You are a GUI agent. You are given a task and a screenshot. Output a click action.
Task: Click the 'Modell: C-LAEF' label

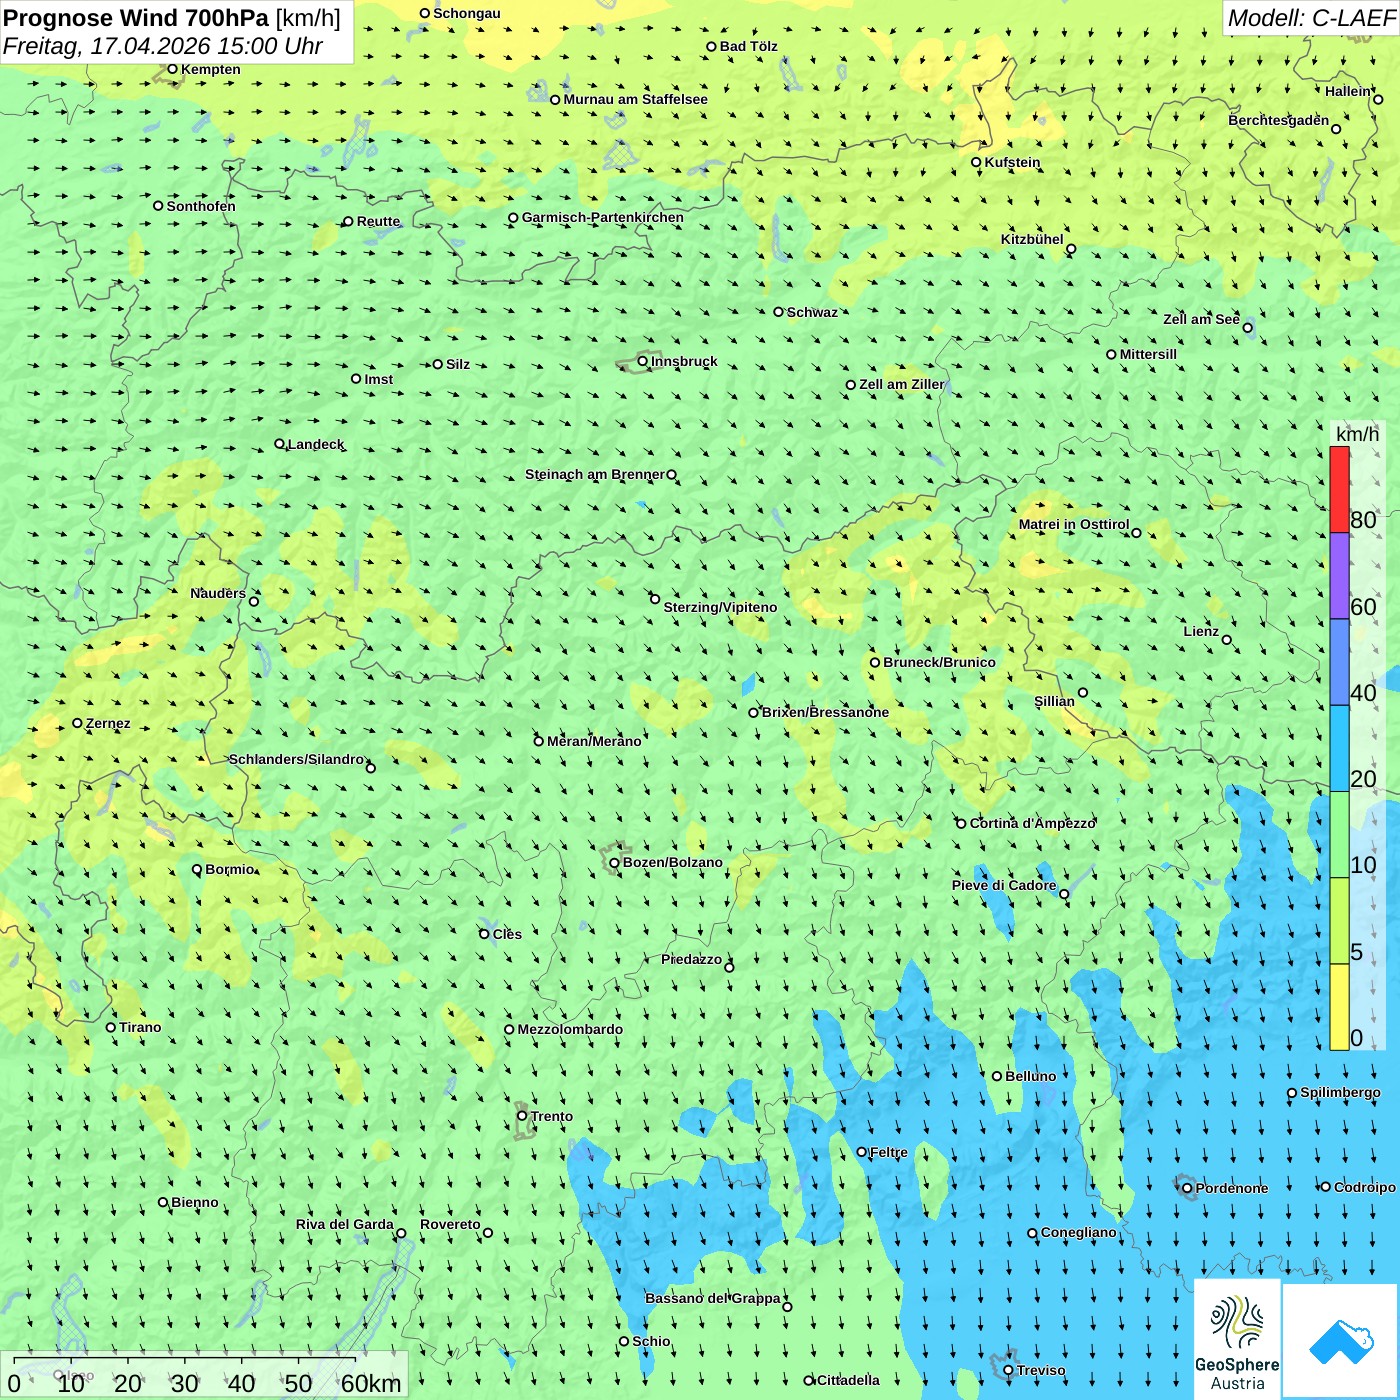(1311, 18)
